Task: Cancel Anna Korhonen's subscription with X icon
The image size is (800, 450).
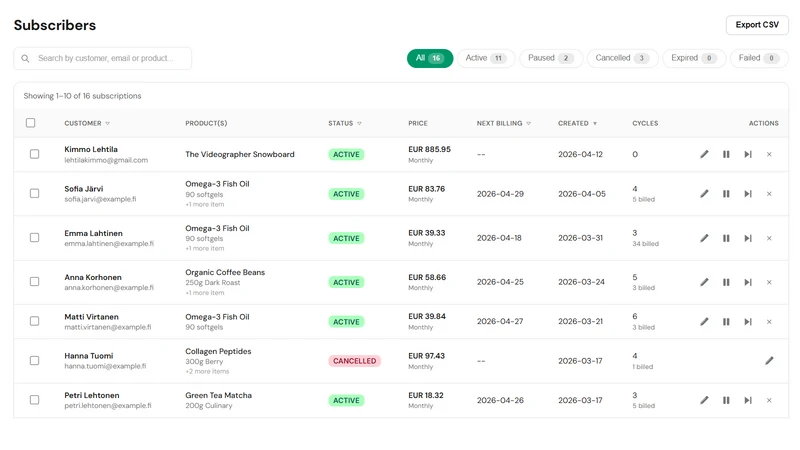Action: [769, 282]
